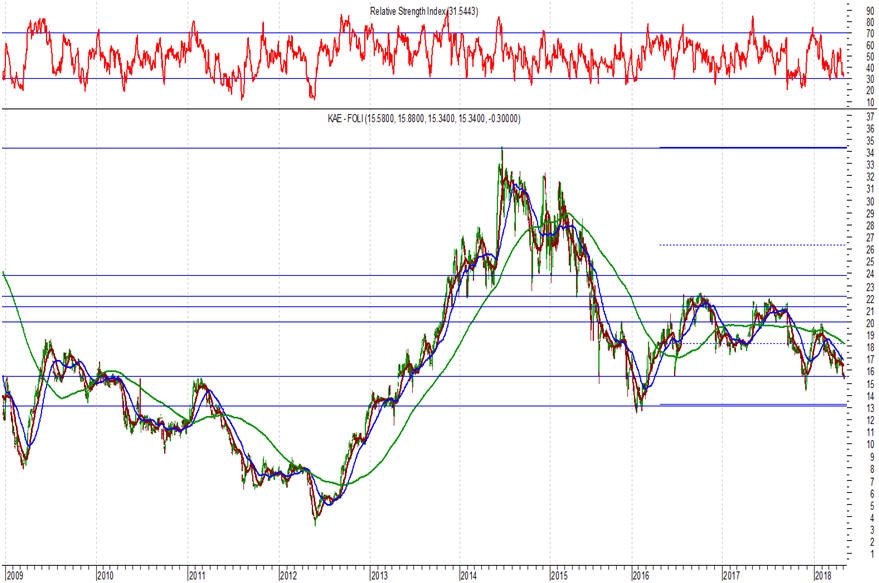The height and width of the screenshot is (583, 879).
Task: Click the 25 value on price scale
Action: tap(870, 262)
